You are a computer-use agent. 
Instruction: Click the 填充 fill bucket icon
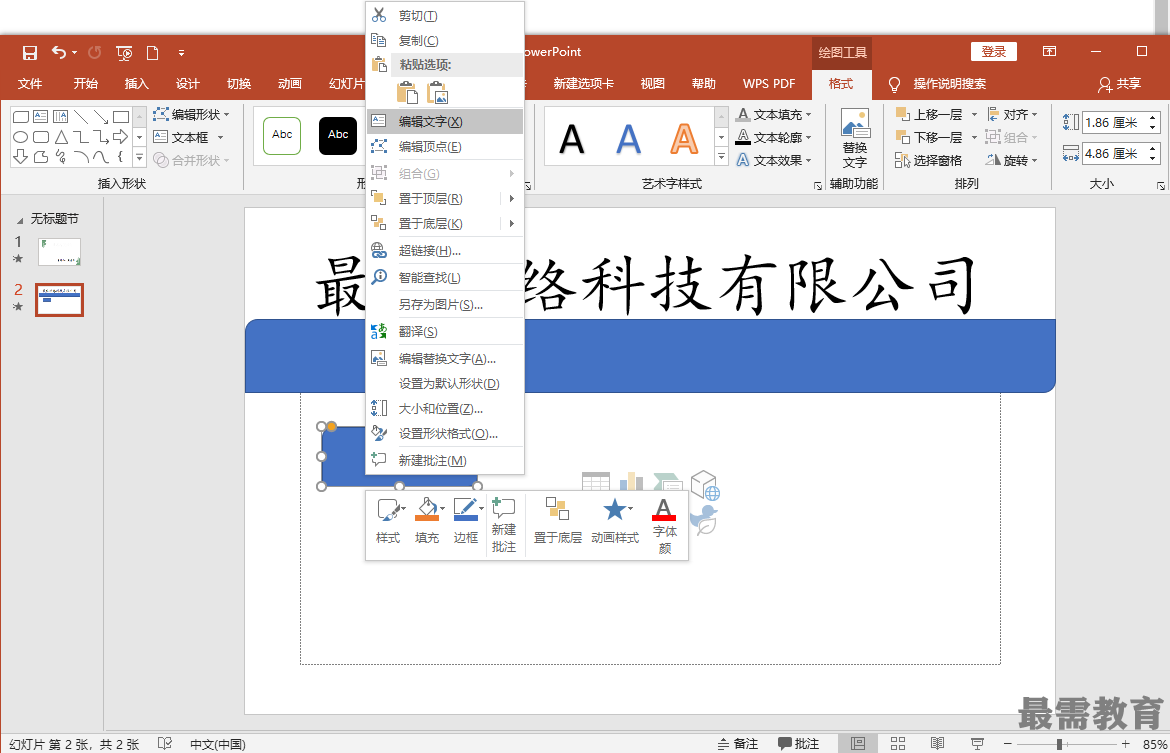pyautogui.click(x=428, y=509)
